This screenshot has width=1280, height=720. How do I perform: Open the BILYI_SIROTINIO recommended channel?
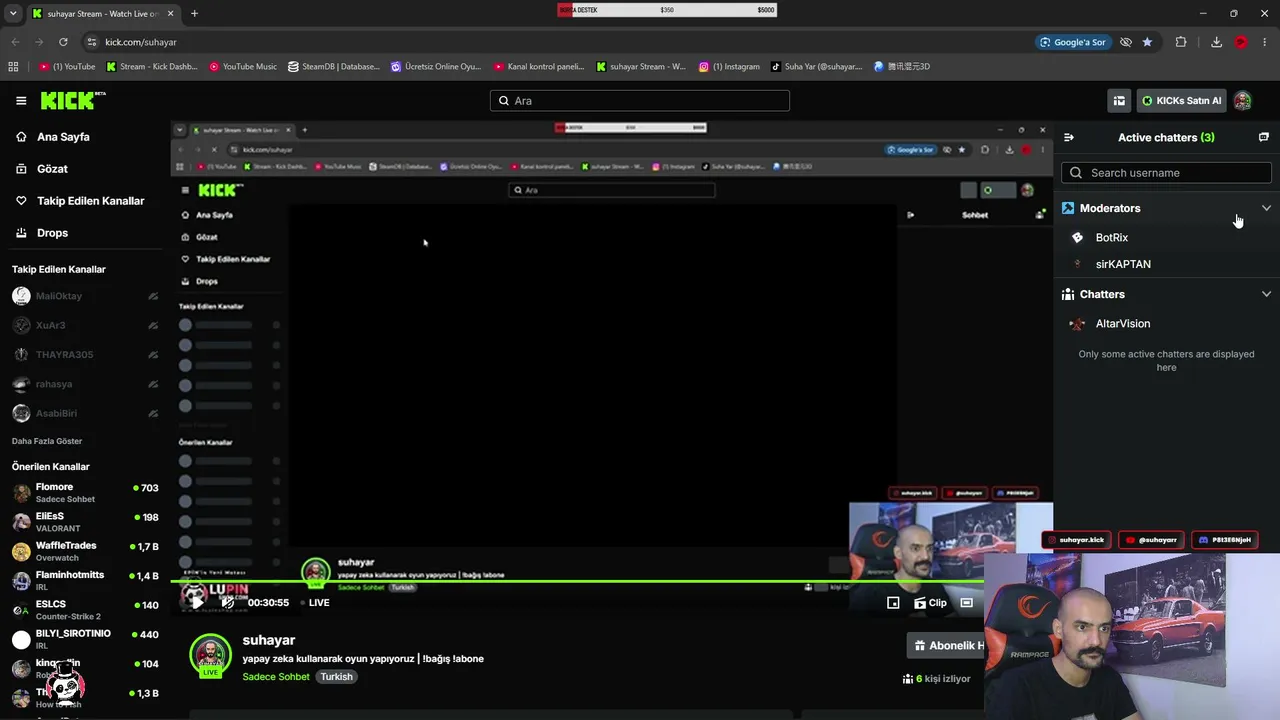(x=85, y=639)
